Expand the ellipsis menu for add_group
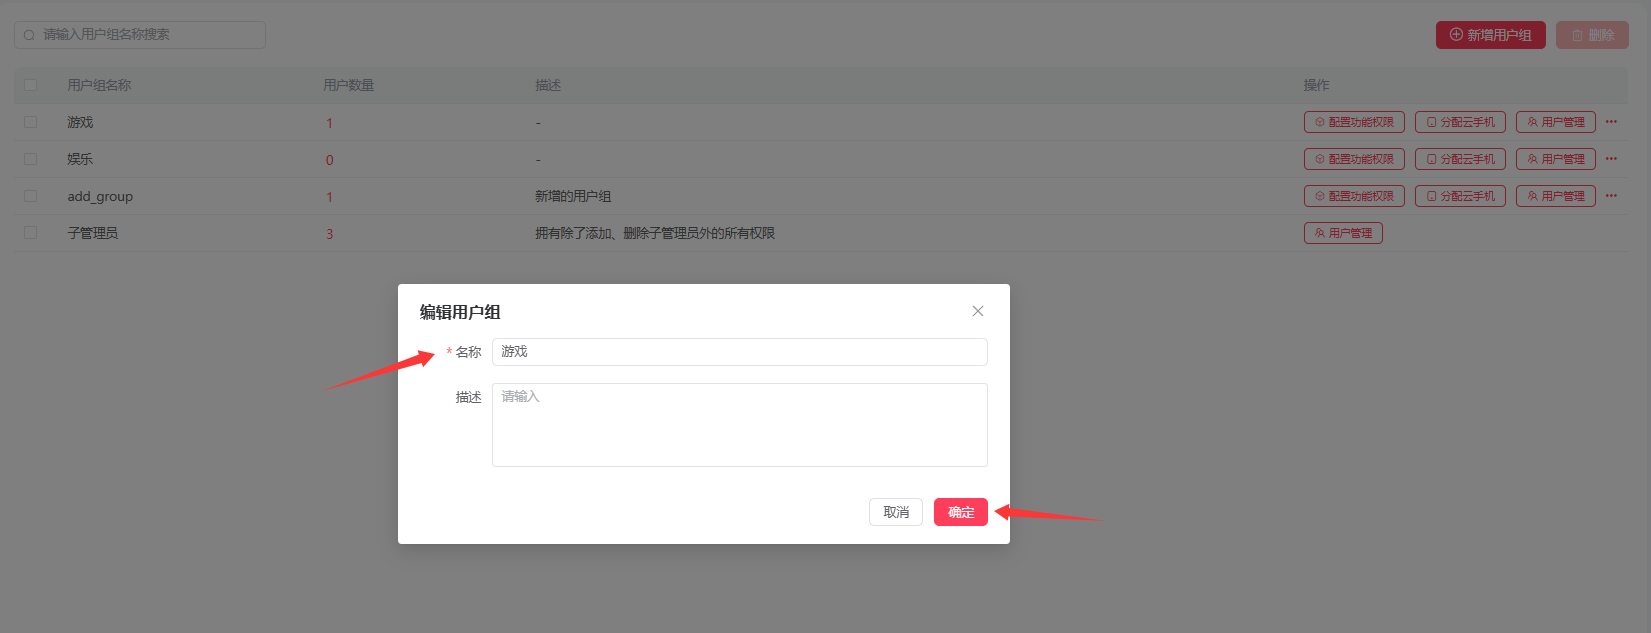The width and height of the screenshot is (1651, 633). point(1611,196)
